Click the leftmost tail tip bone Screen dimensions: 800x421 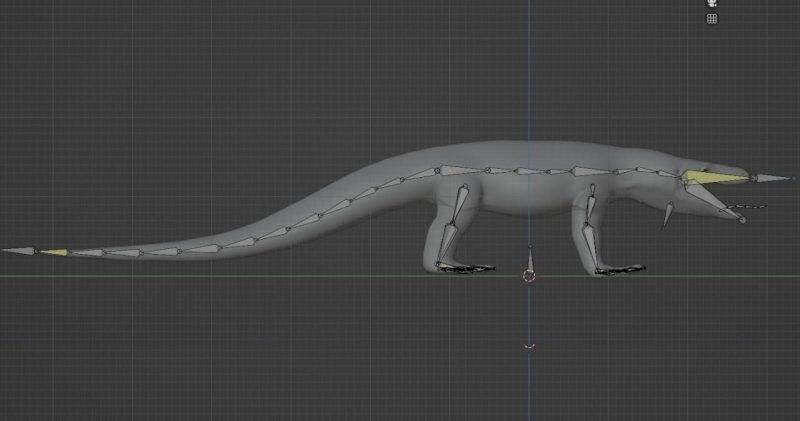point(20,250)
